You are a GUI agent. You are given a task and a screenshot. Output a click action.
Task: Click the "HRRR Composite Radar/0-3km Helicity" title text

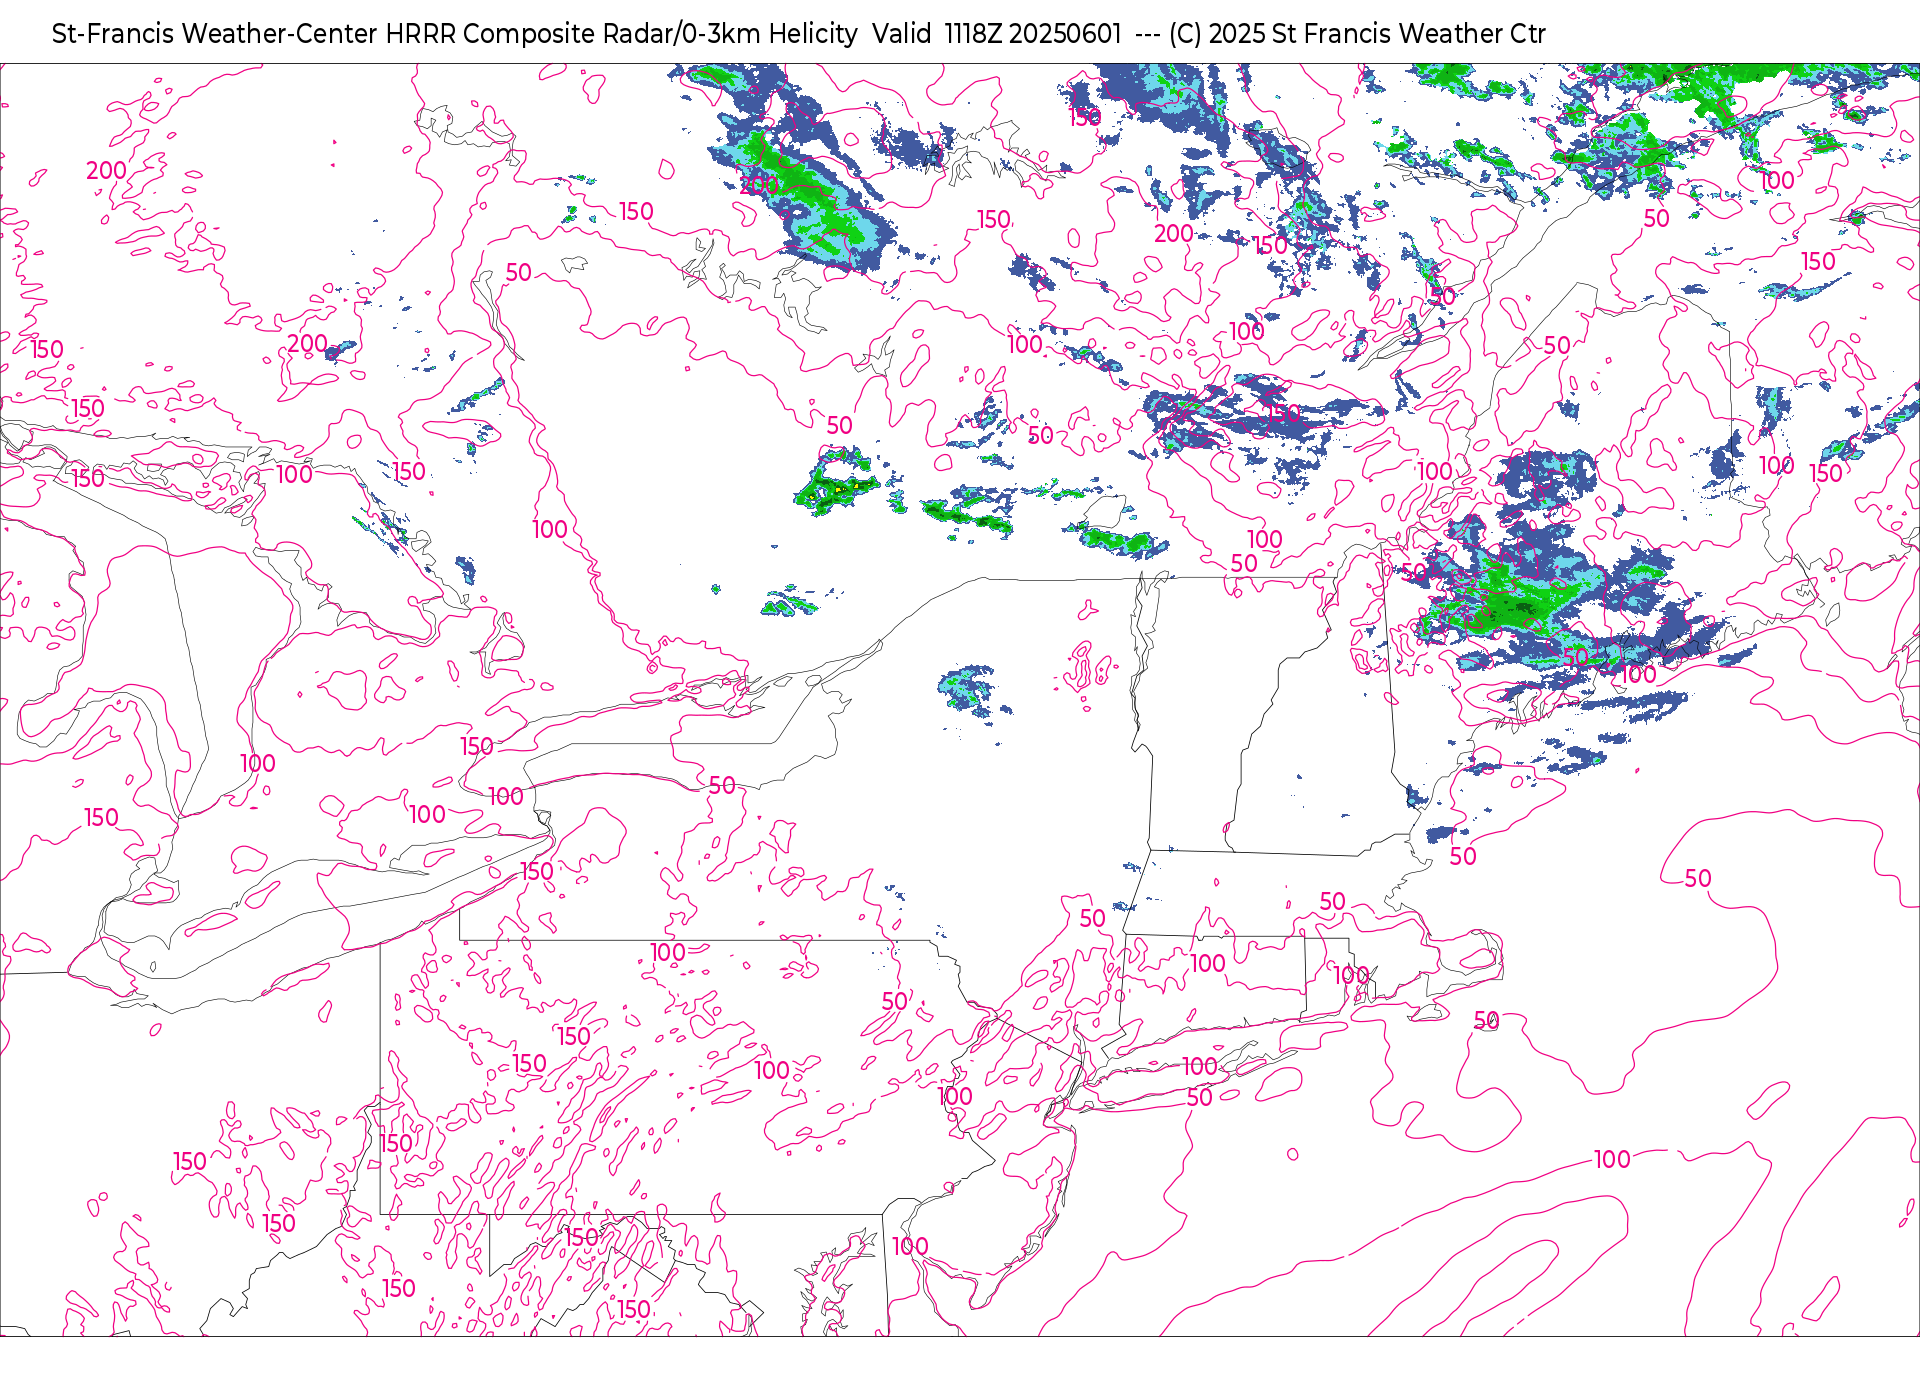coord(621,34)
